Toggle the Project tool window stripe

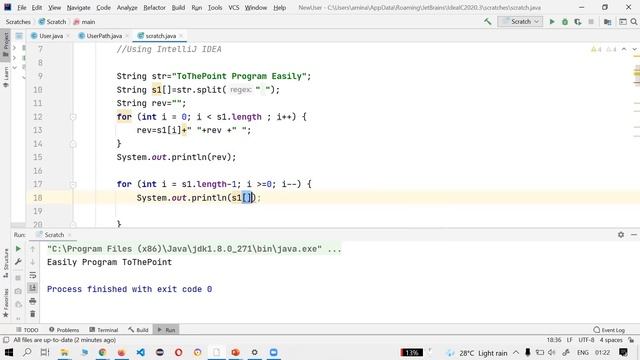(x=5, y=45)
